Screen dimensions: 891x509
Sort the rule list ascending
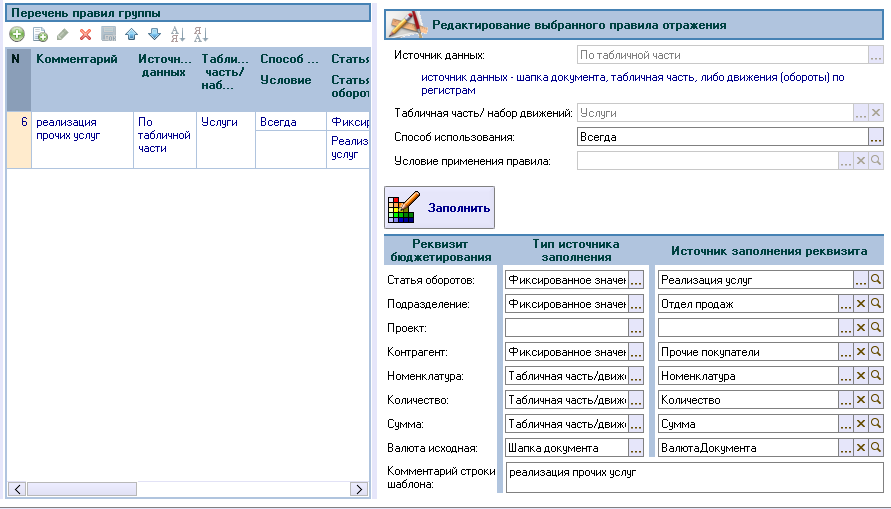pos(178,35)
